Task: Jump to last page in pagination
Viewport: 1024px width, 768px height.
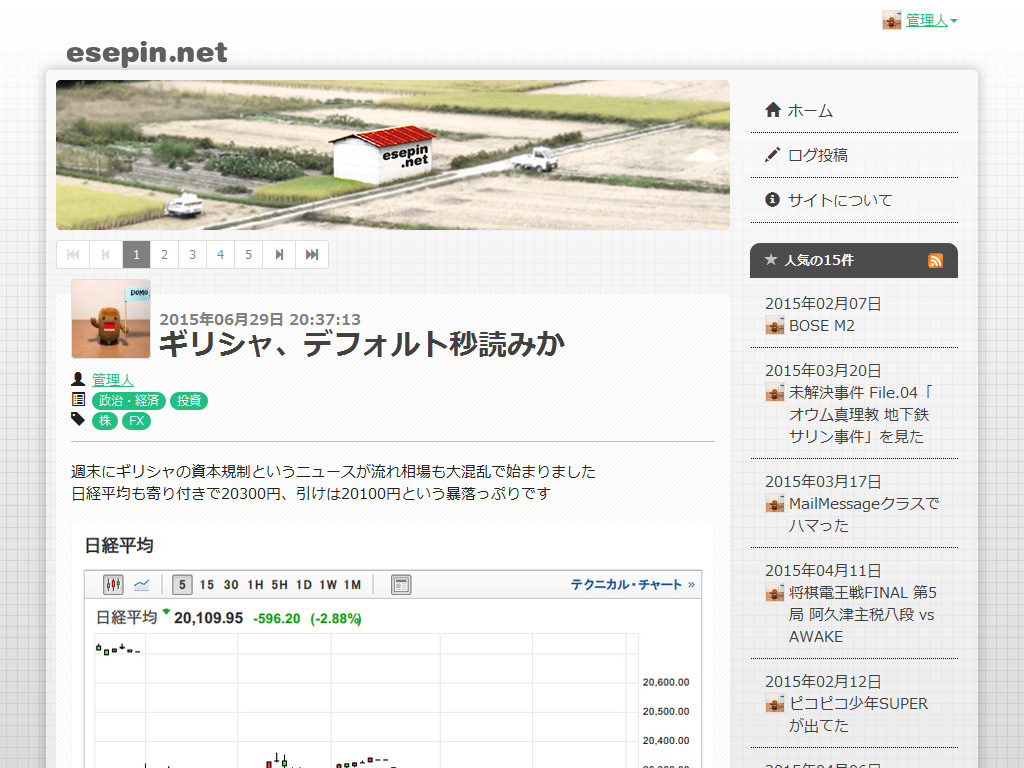Action: point(312,255)
